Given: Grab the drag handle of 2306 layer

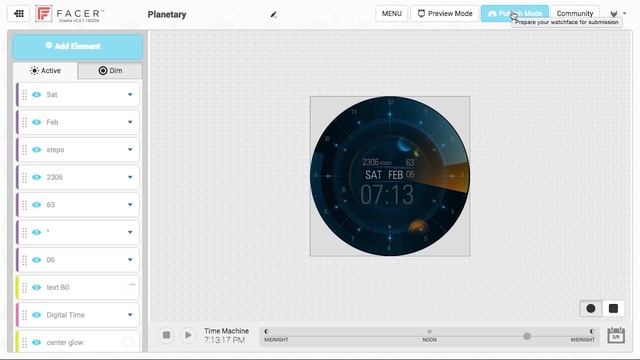Looking at the screenshot, I should tap(24, 177).
